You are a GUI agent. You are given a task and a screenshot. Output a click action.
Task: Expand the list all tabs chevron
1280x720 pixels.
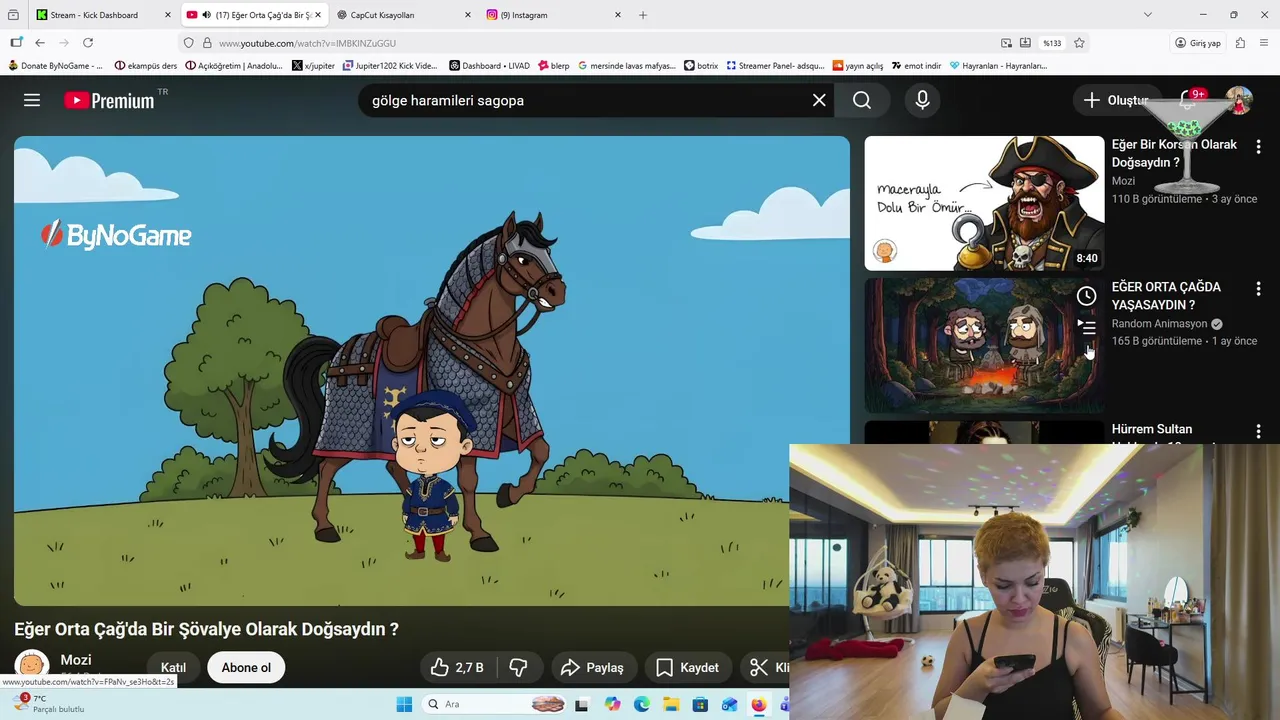pos(1148,15)
